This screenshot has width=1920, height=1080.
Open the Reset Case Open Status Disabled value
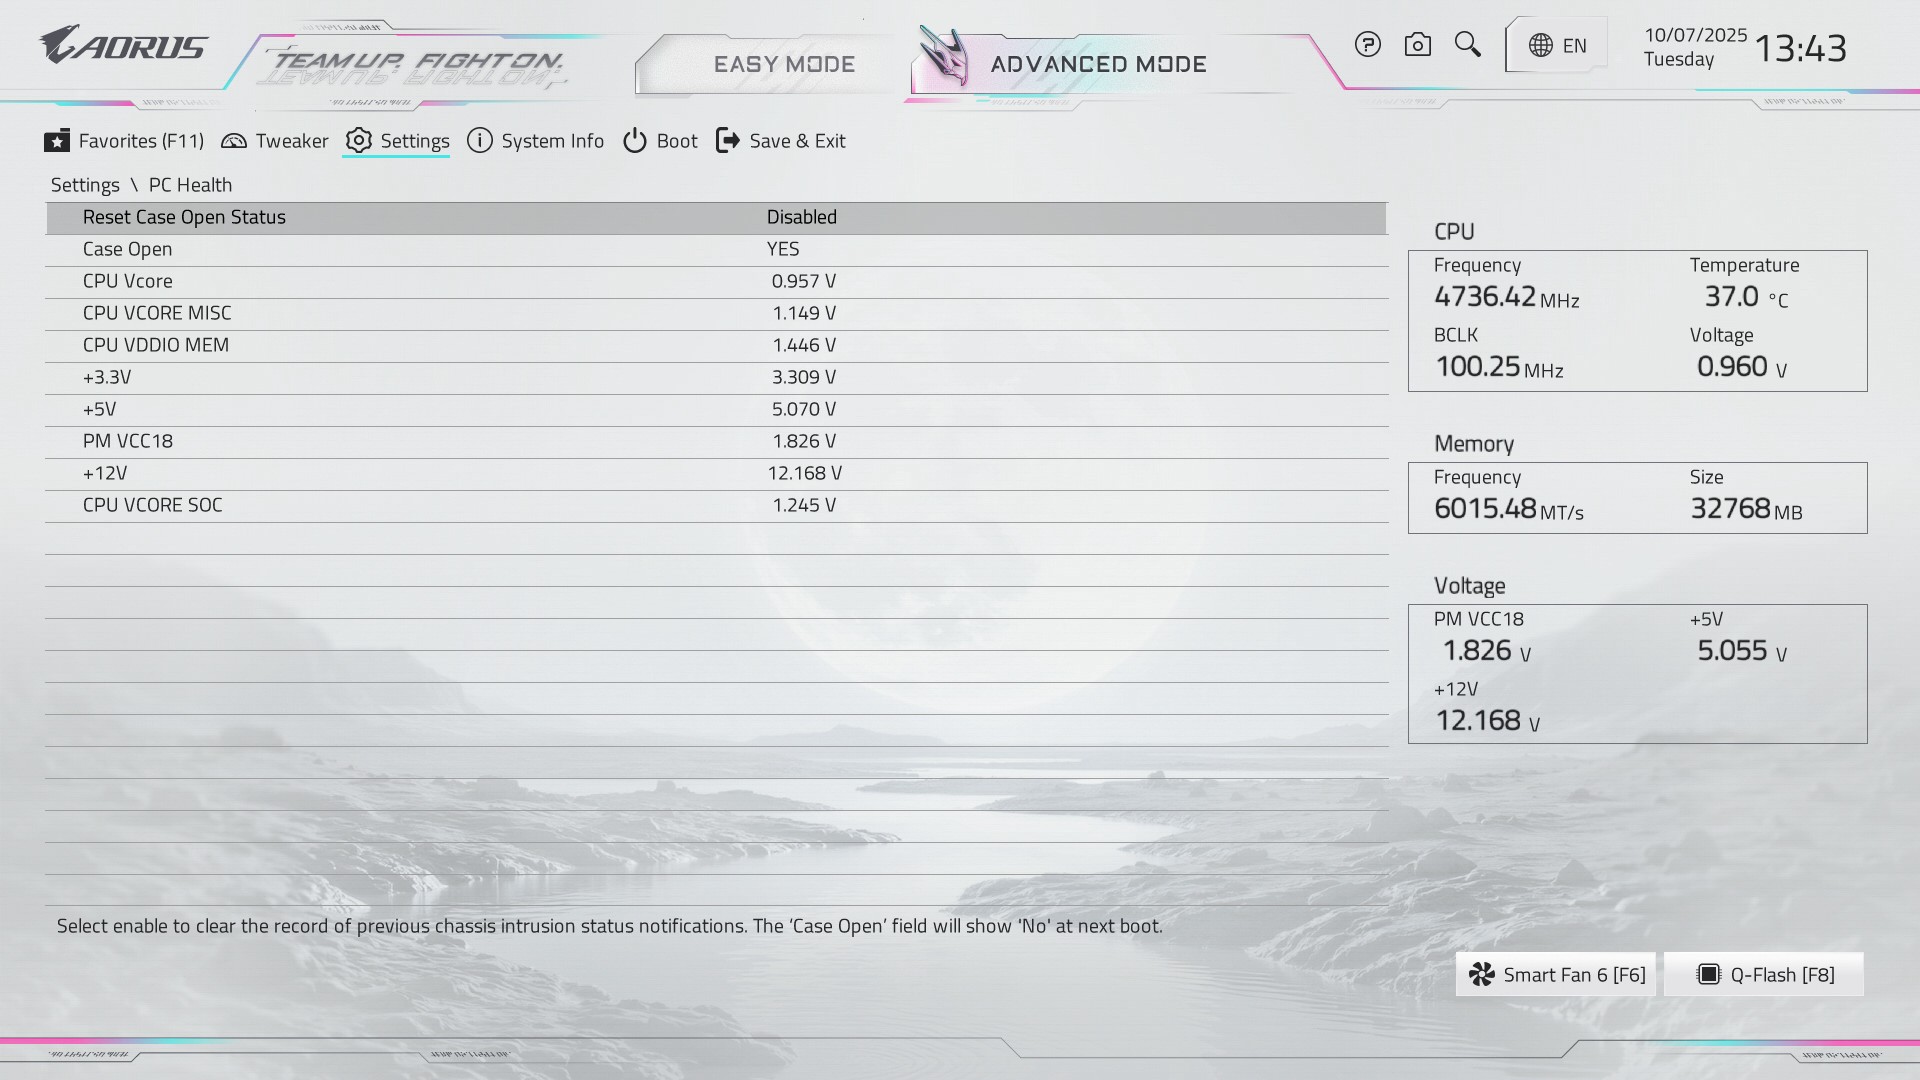click(801, 217)
